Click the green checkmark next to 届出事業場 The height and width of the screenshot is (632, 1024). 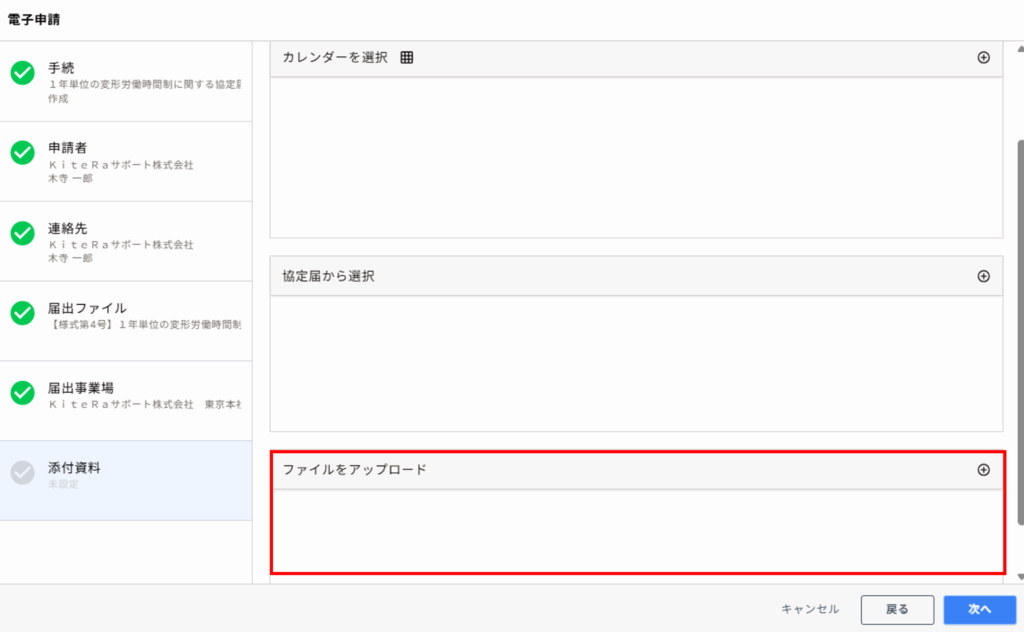click(x=23, y=393)
